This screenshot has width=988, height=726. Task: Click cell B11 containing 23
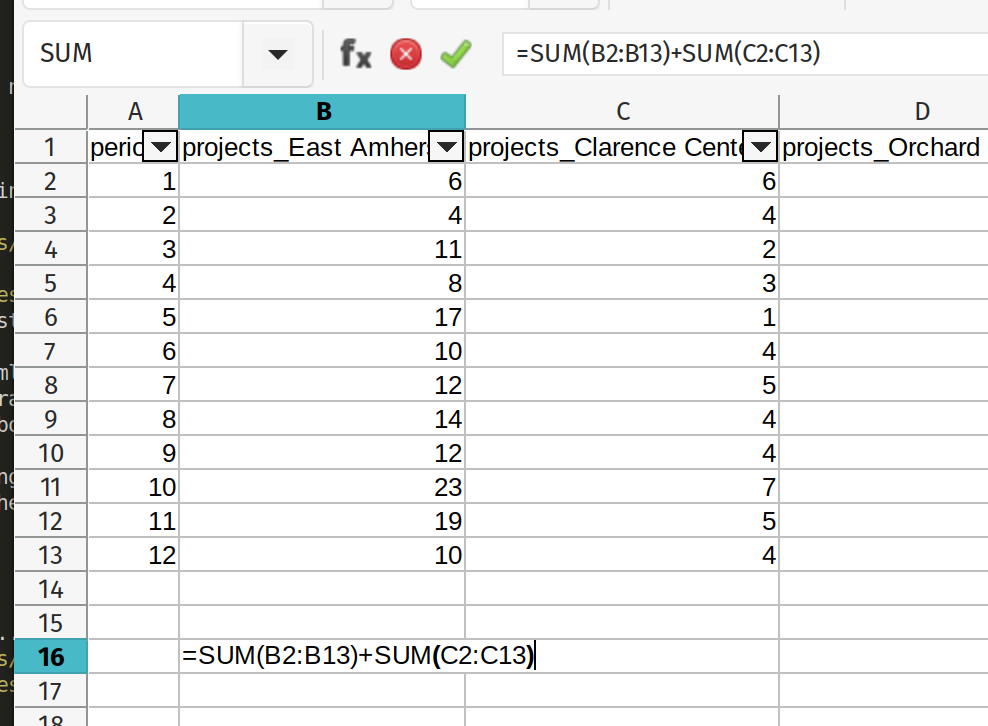tap(322, 488)
